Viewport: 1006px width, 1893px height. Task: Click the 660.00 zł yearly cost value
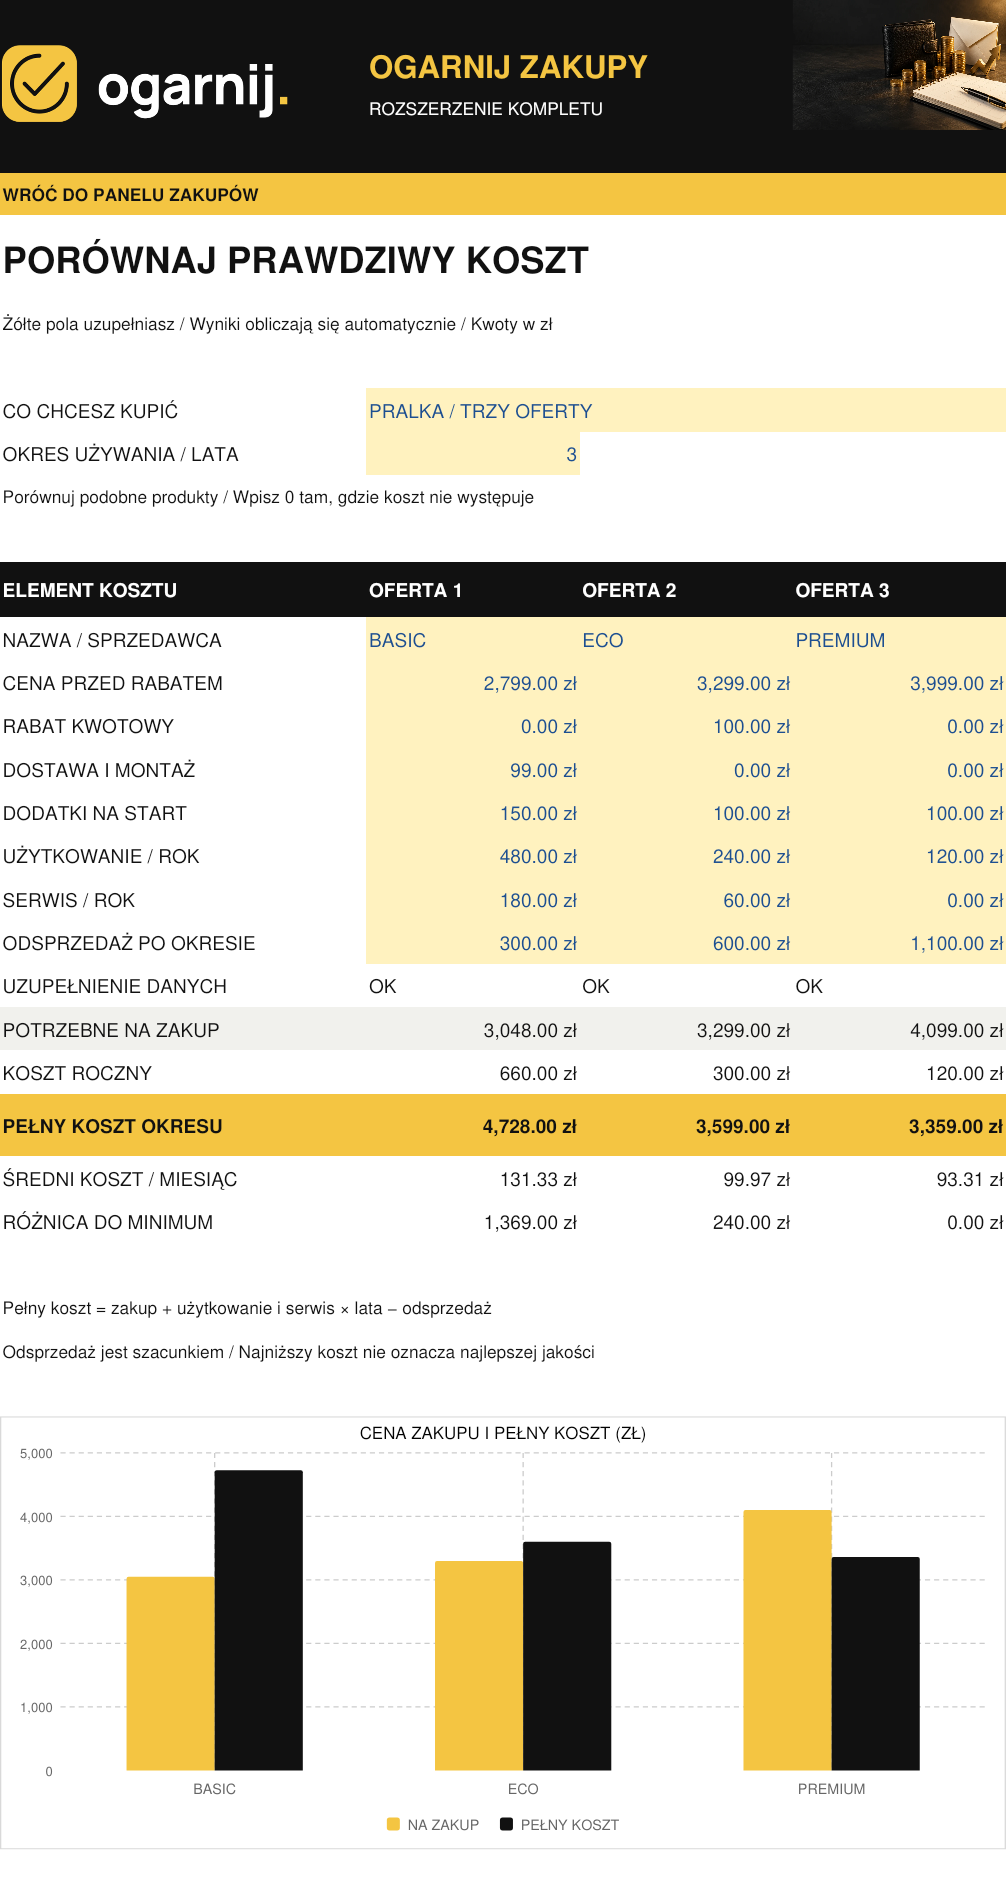coord(539,1073)
